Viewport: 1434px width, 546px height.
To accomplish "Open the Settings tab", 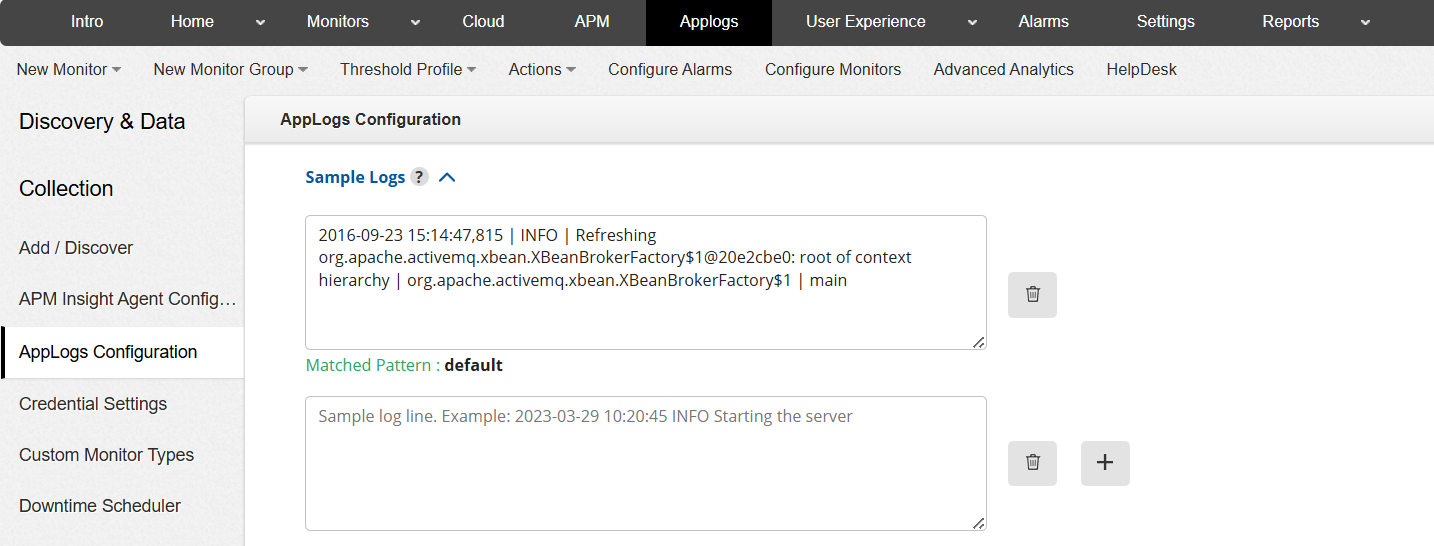I will point(1166,22).
